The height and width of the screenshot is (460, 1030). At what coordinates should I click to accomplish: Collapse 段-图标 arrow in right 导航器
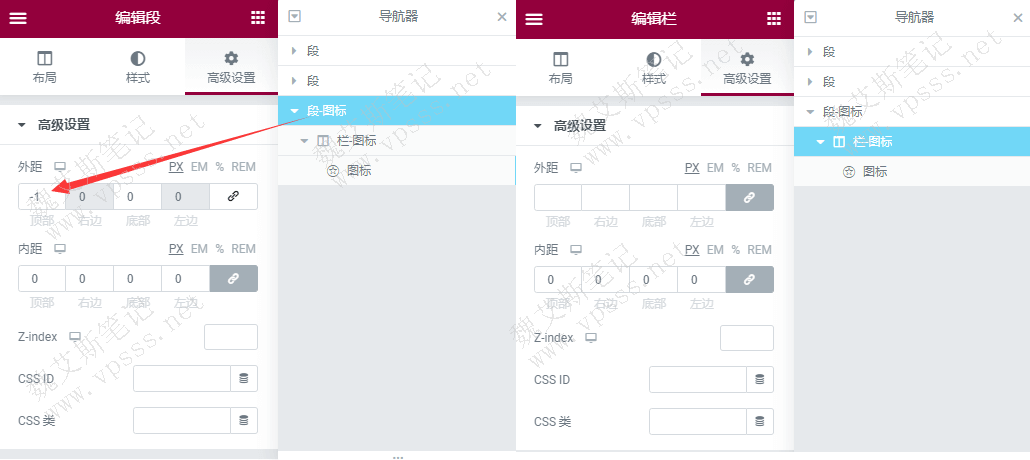click(x=811, y=112)
